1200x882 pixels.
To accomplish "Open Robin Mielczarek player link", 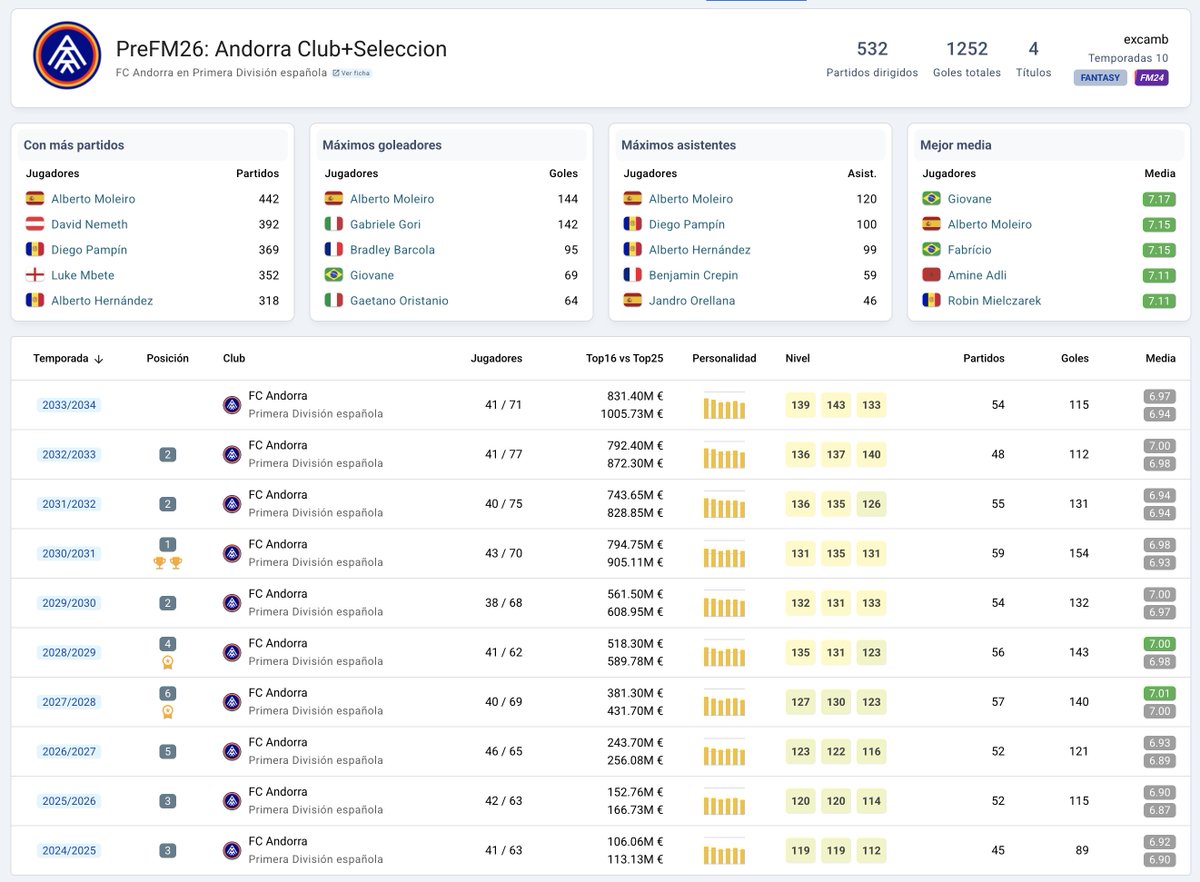I will (x=994, y=301).
